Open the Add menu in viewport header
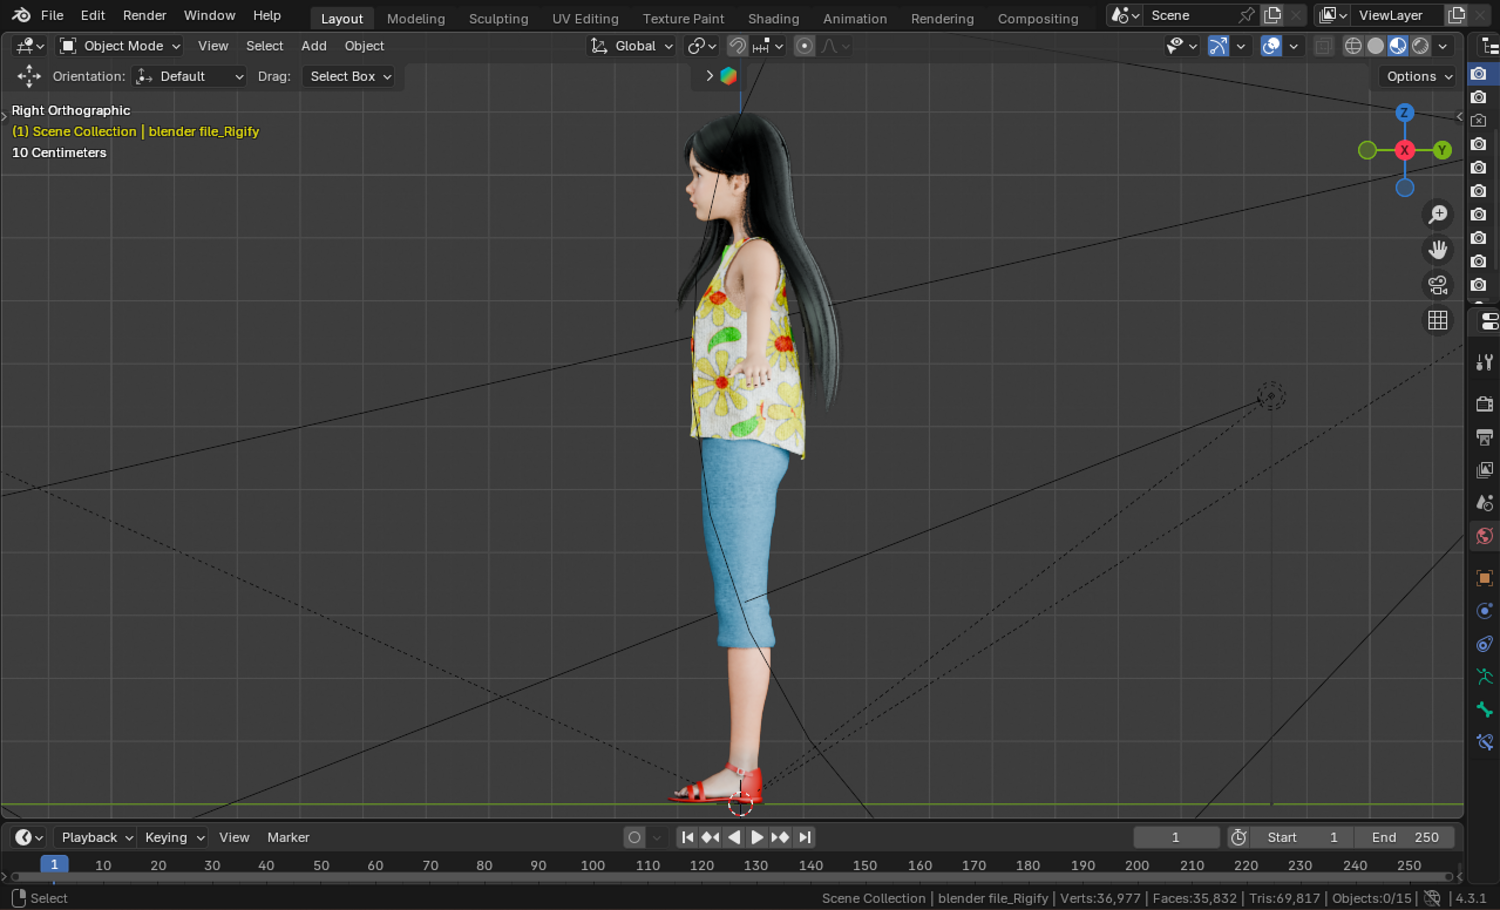1500x910 pixels. tap(314, 46)
